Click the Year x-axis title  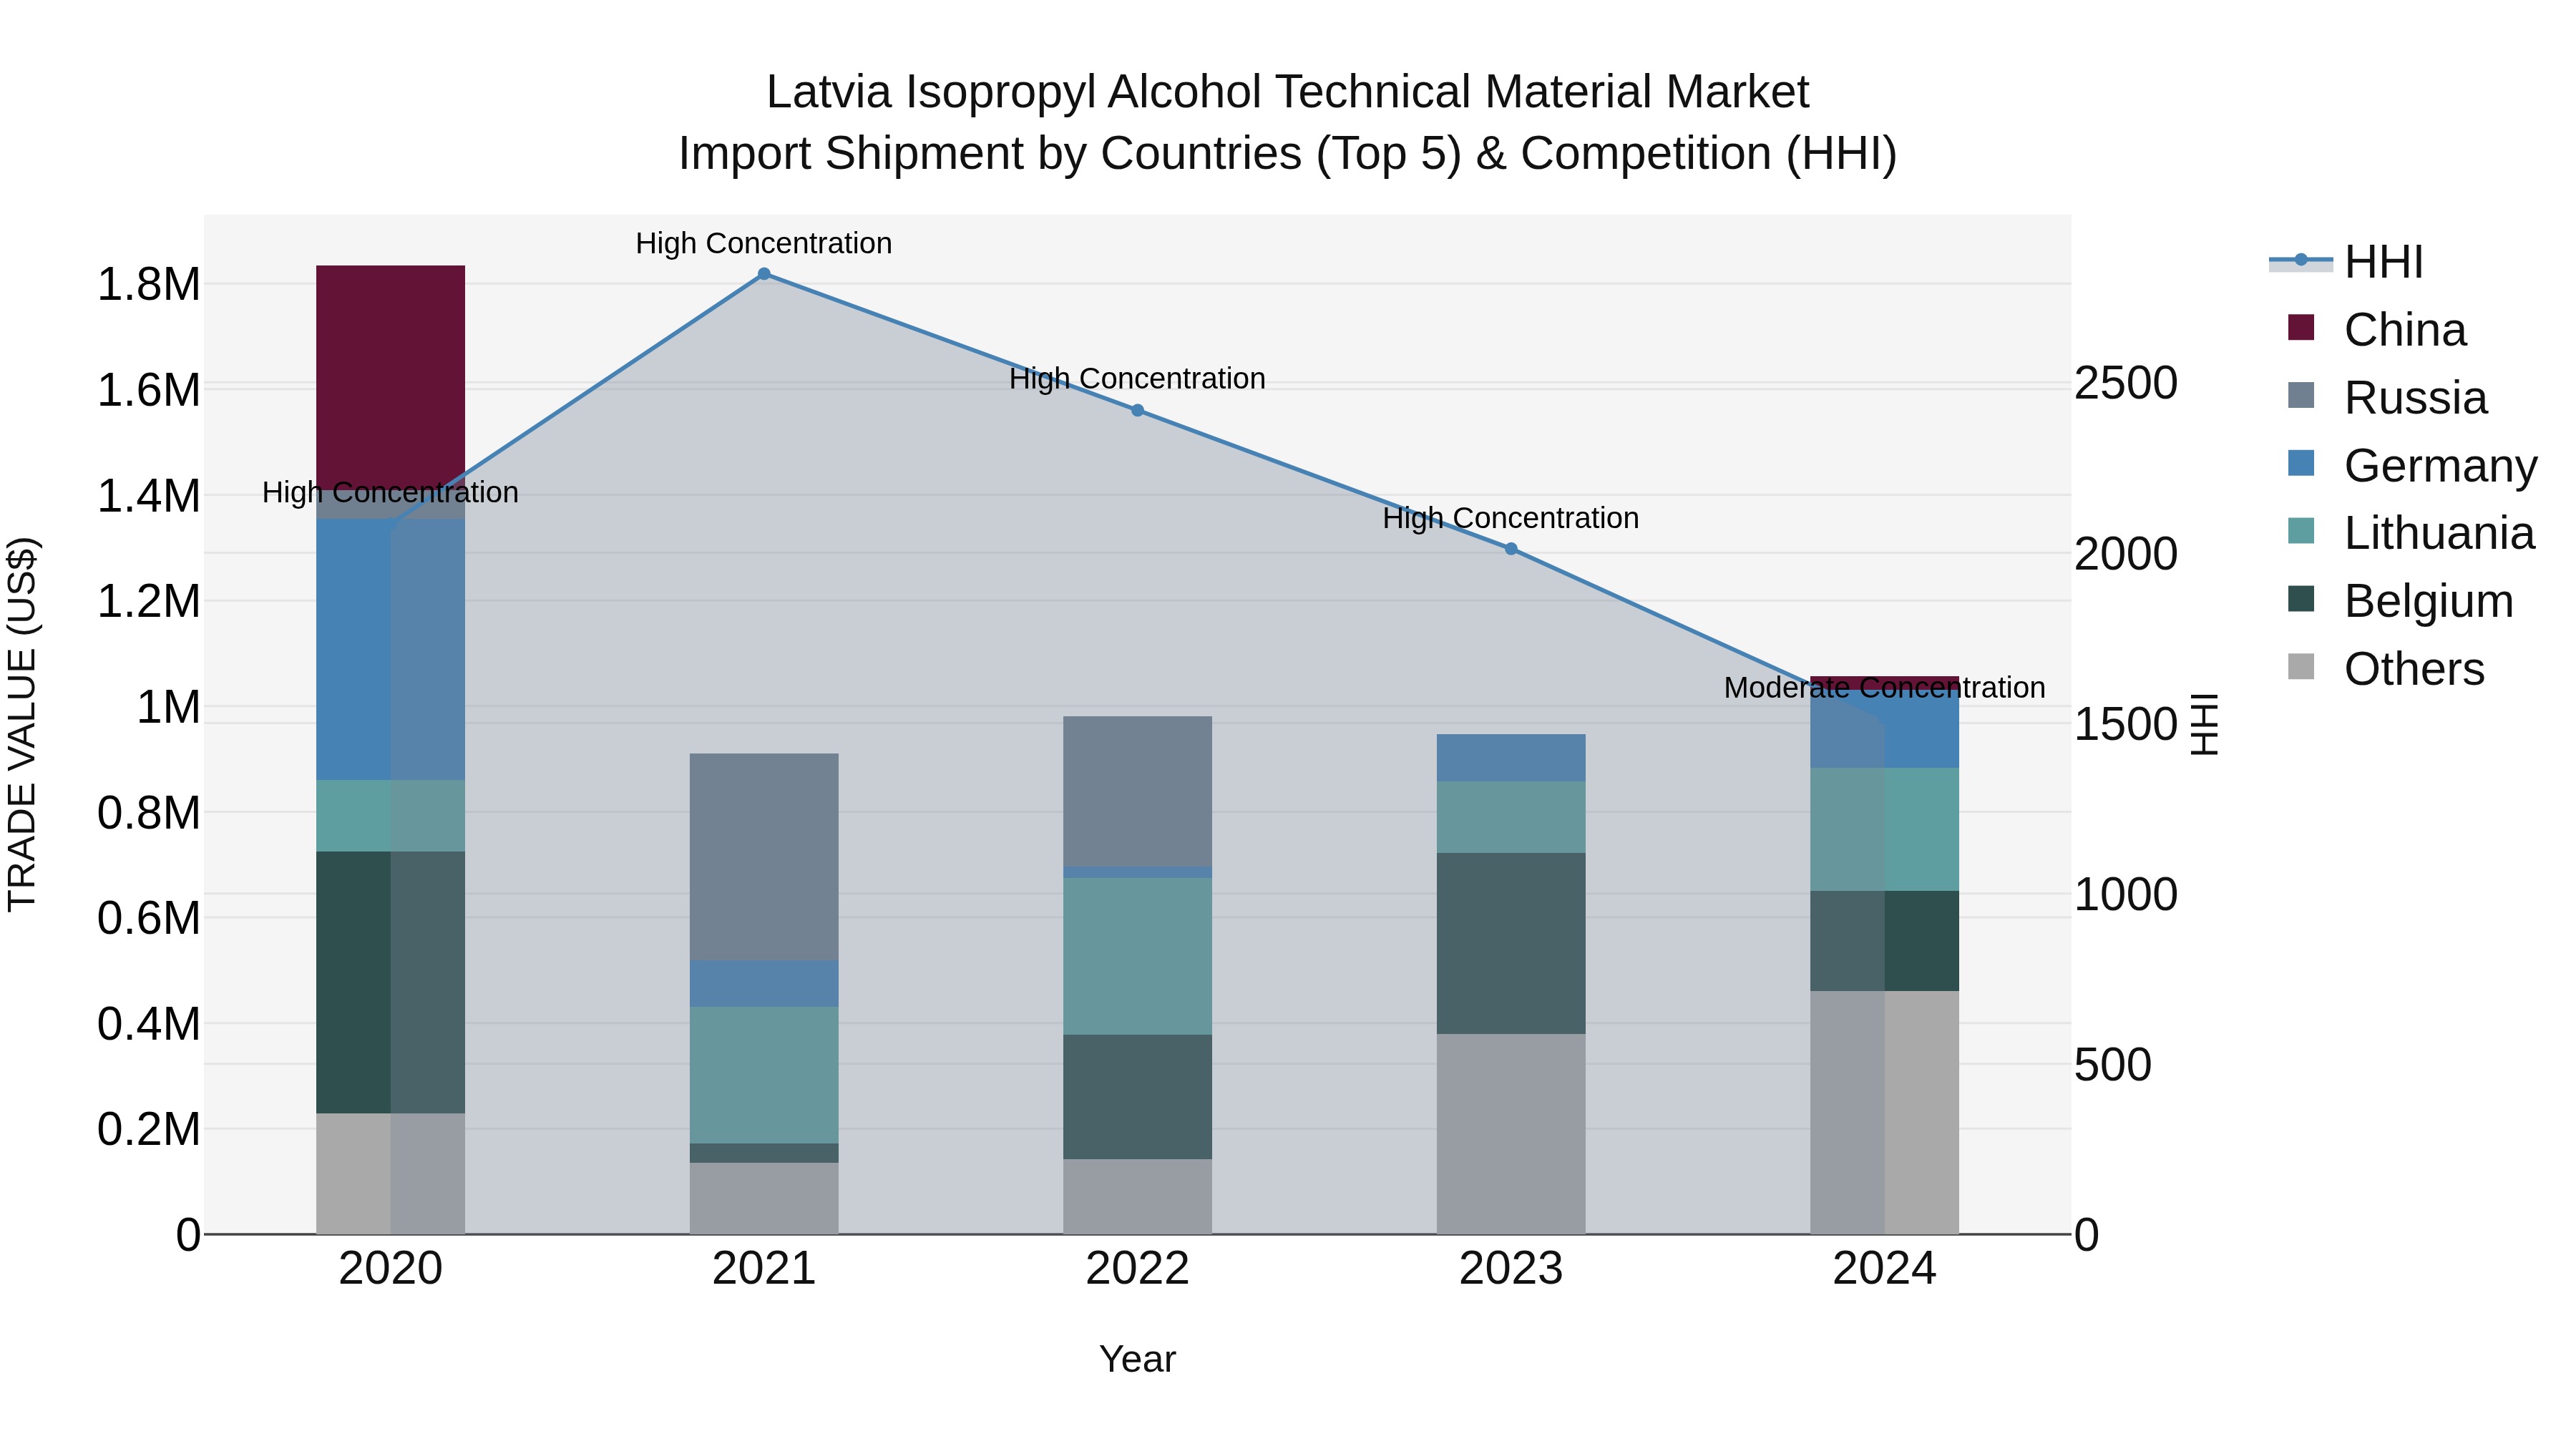[x=1137, y=1360]
